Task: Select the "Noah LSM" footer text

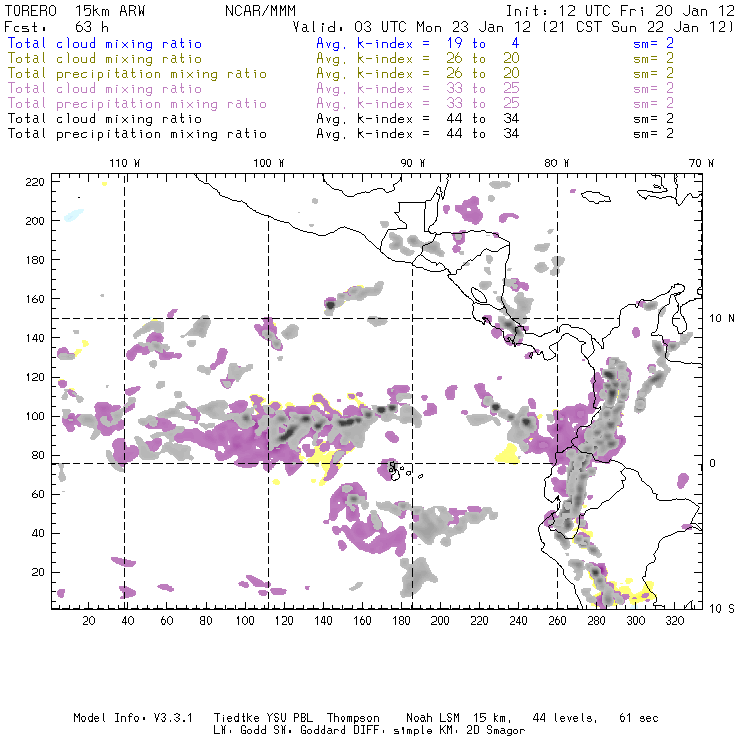Action: [x=433, y=718]
